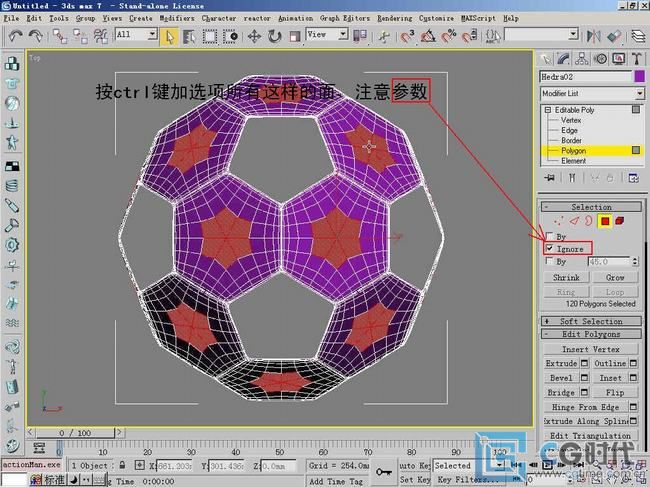
Task: Click the Flip button
Action: (x=615, y=393)
